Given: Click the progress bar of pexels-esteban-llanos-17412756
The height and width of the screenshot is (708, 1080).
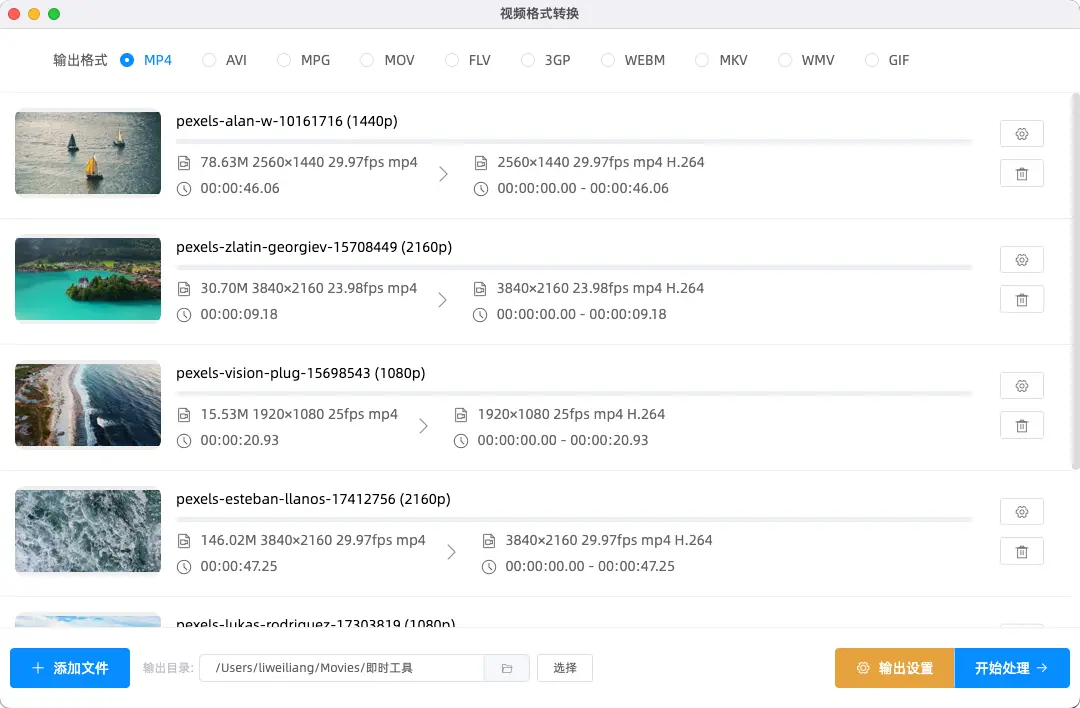Looking at the screenshot, I should tap(574, 519).
